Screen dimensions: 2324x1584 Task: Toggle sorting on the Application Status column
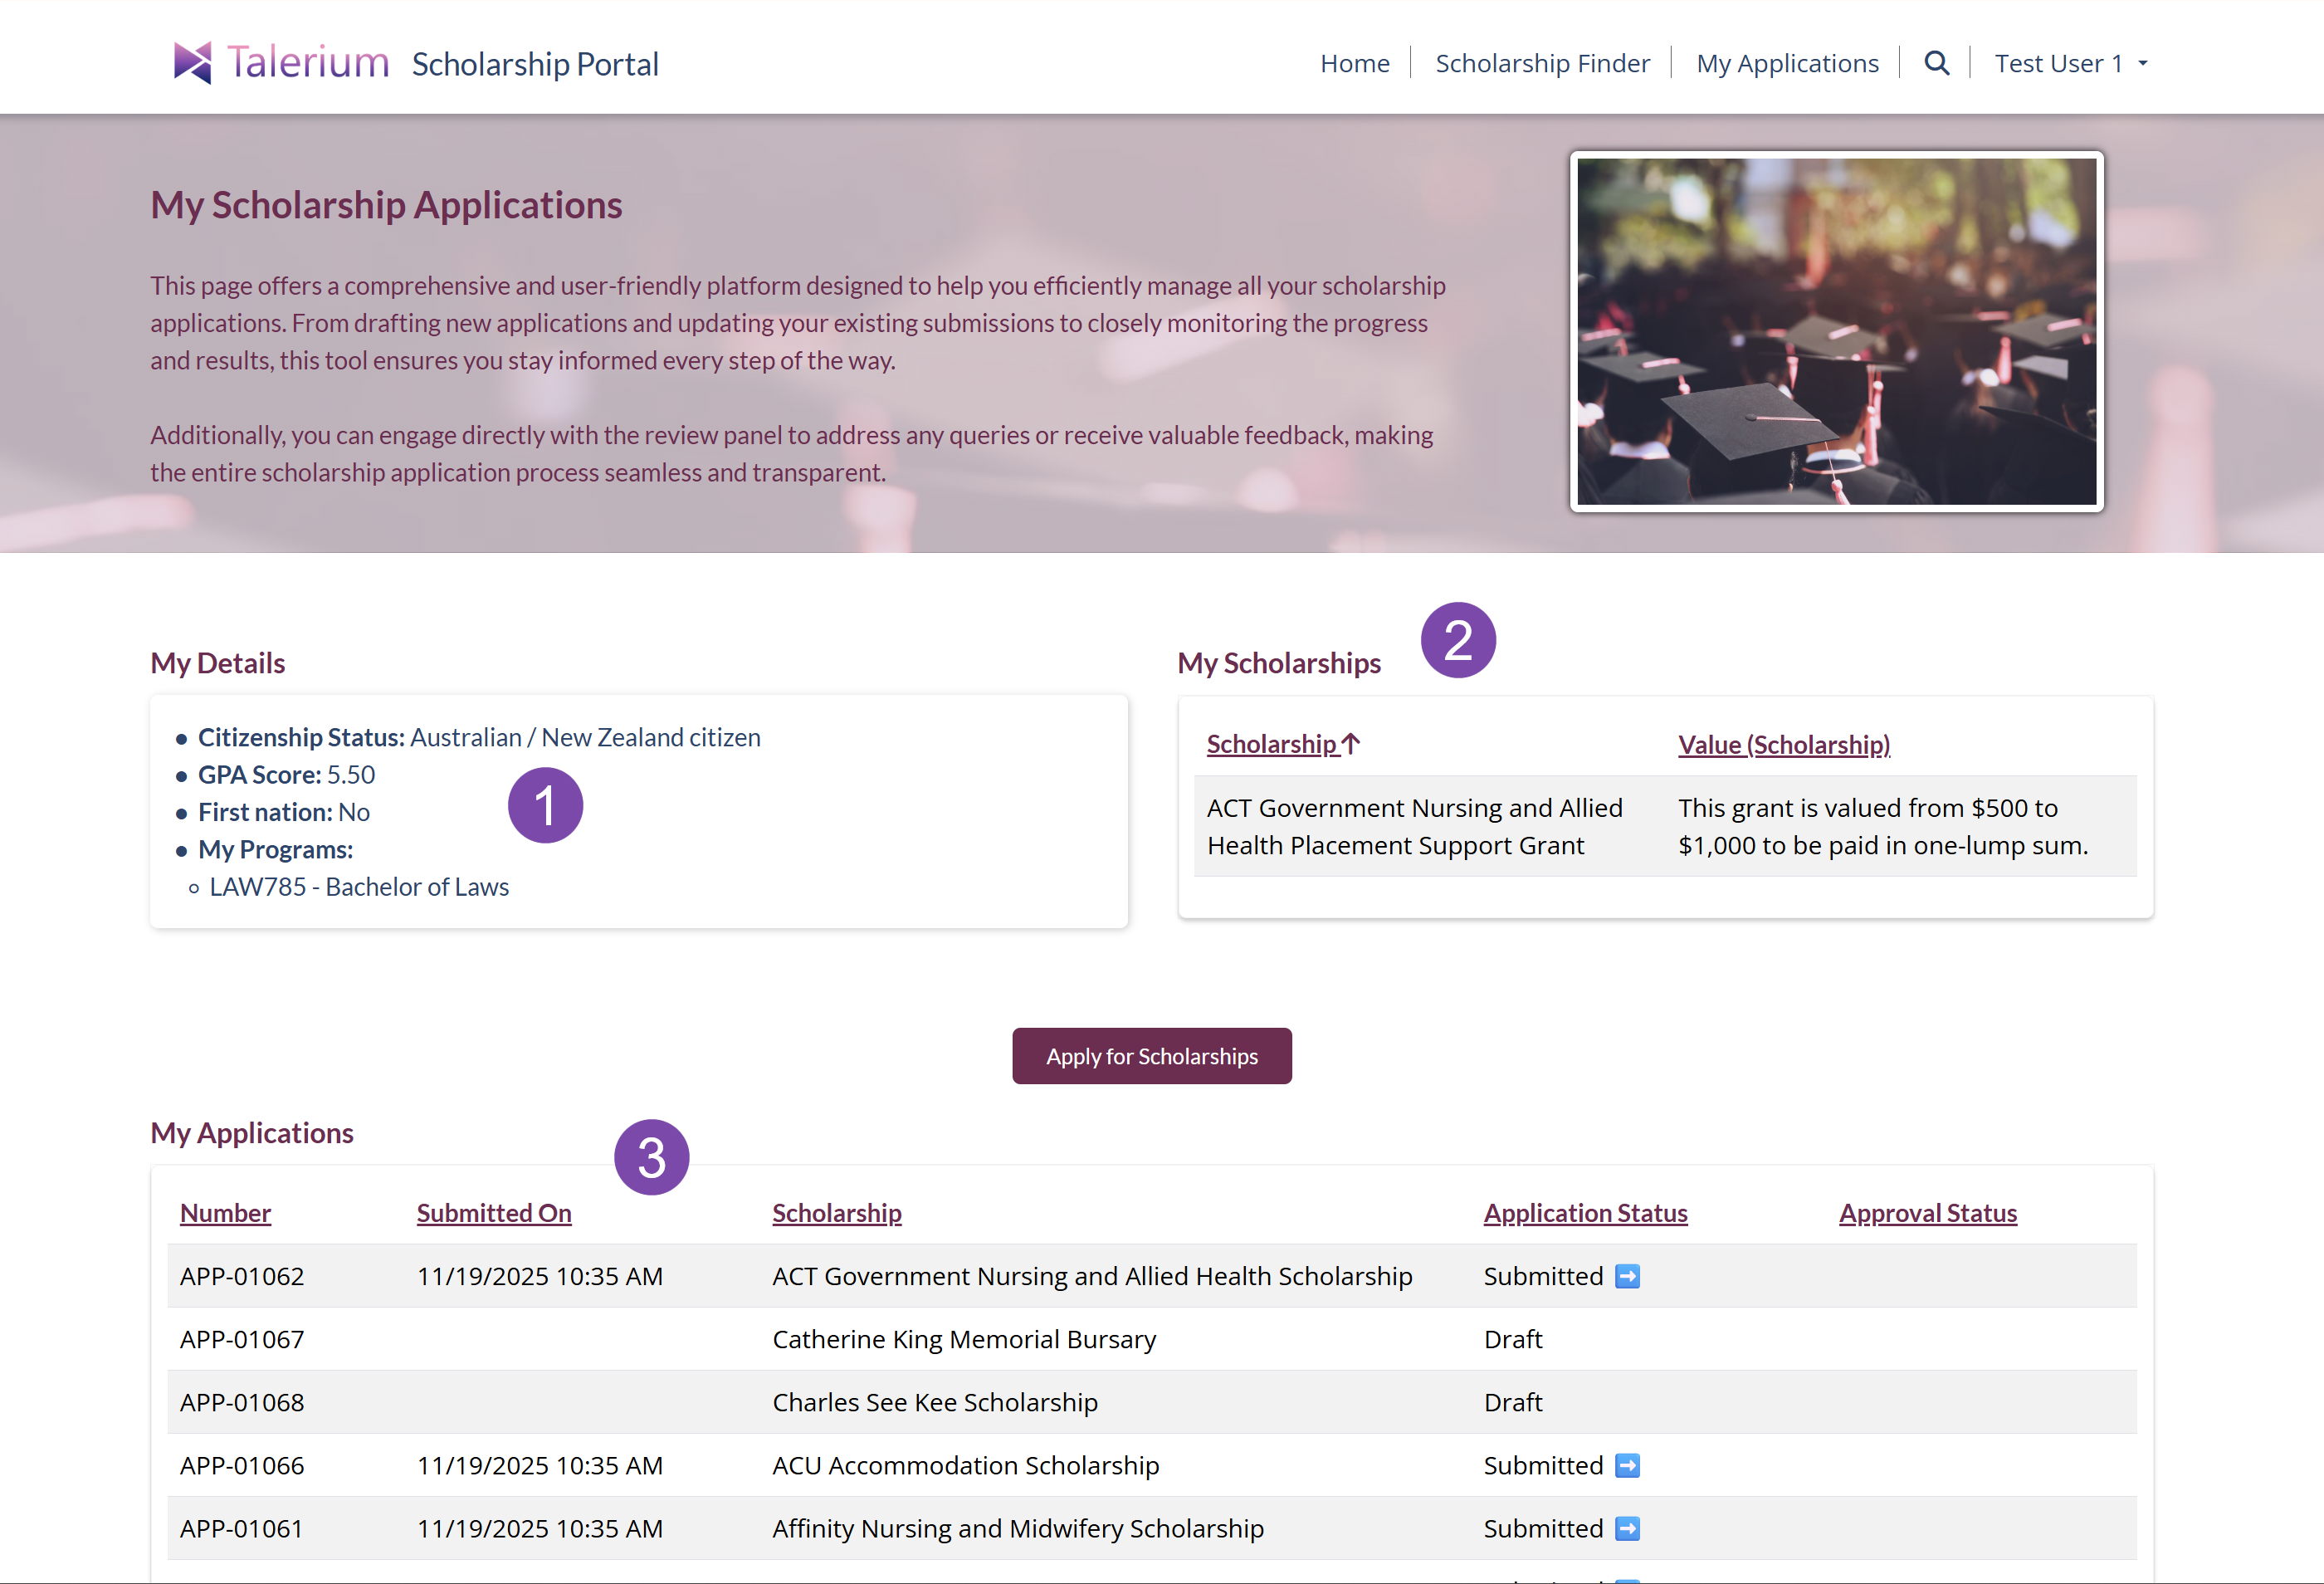1585,1212
